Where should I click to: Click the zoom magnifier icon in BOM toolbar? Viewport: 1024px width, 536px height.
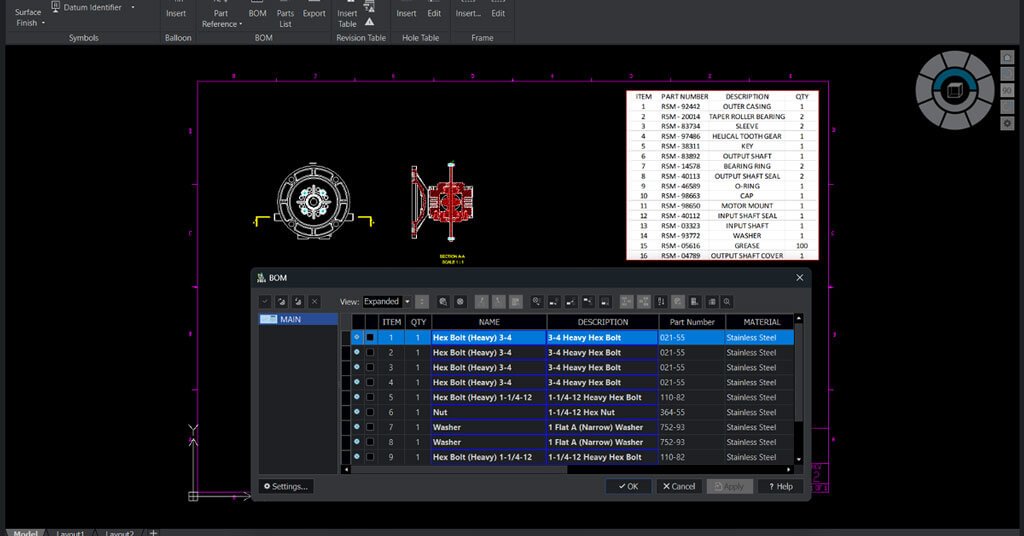coord(727,301)
